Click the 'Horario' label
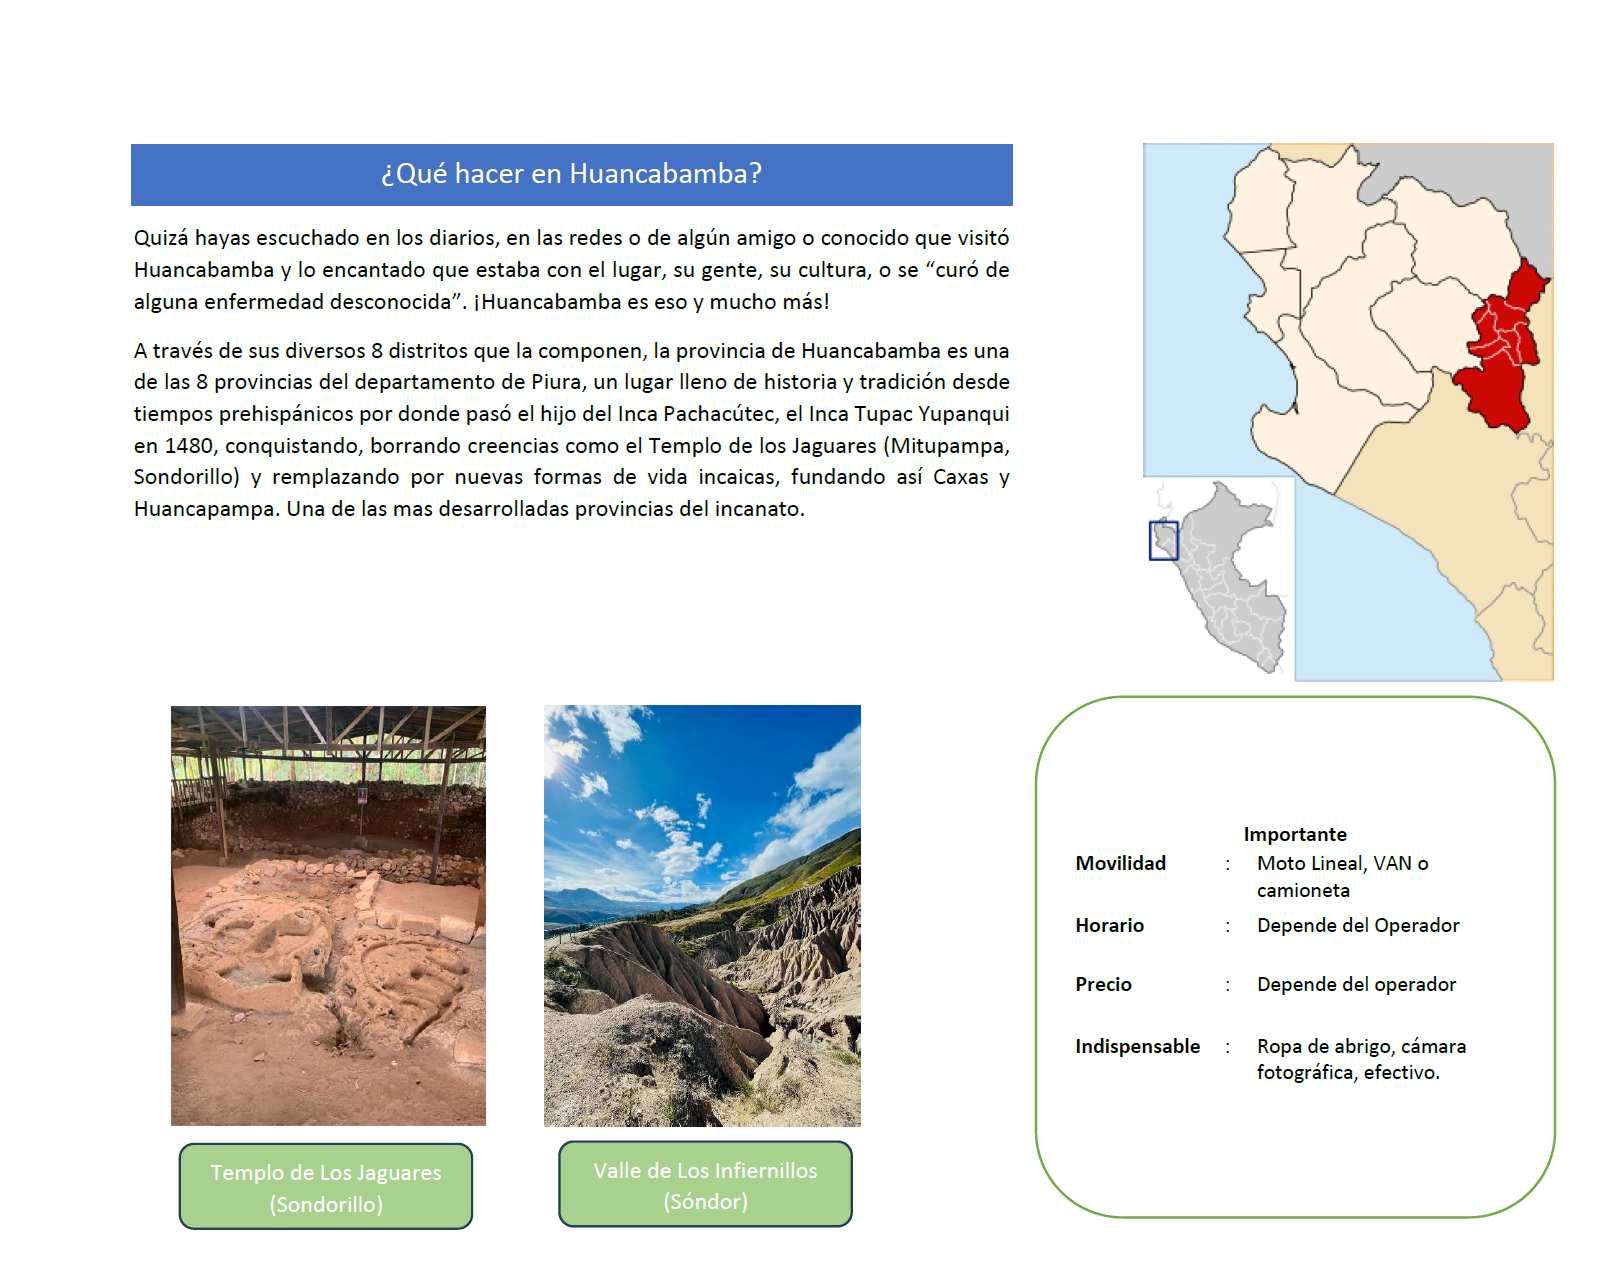The image size is (1602, 1269). [x=1109, y=925]
